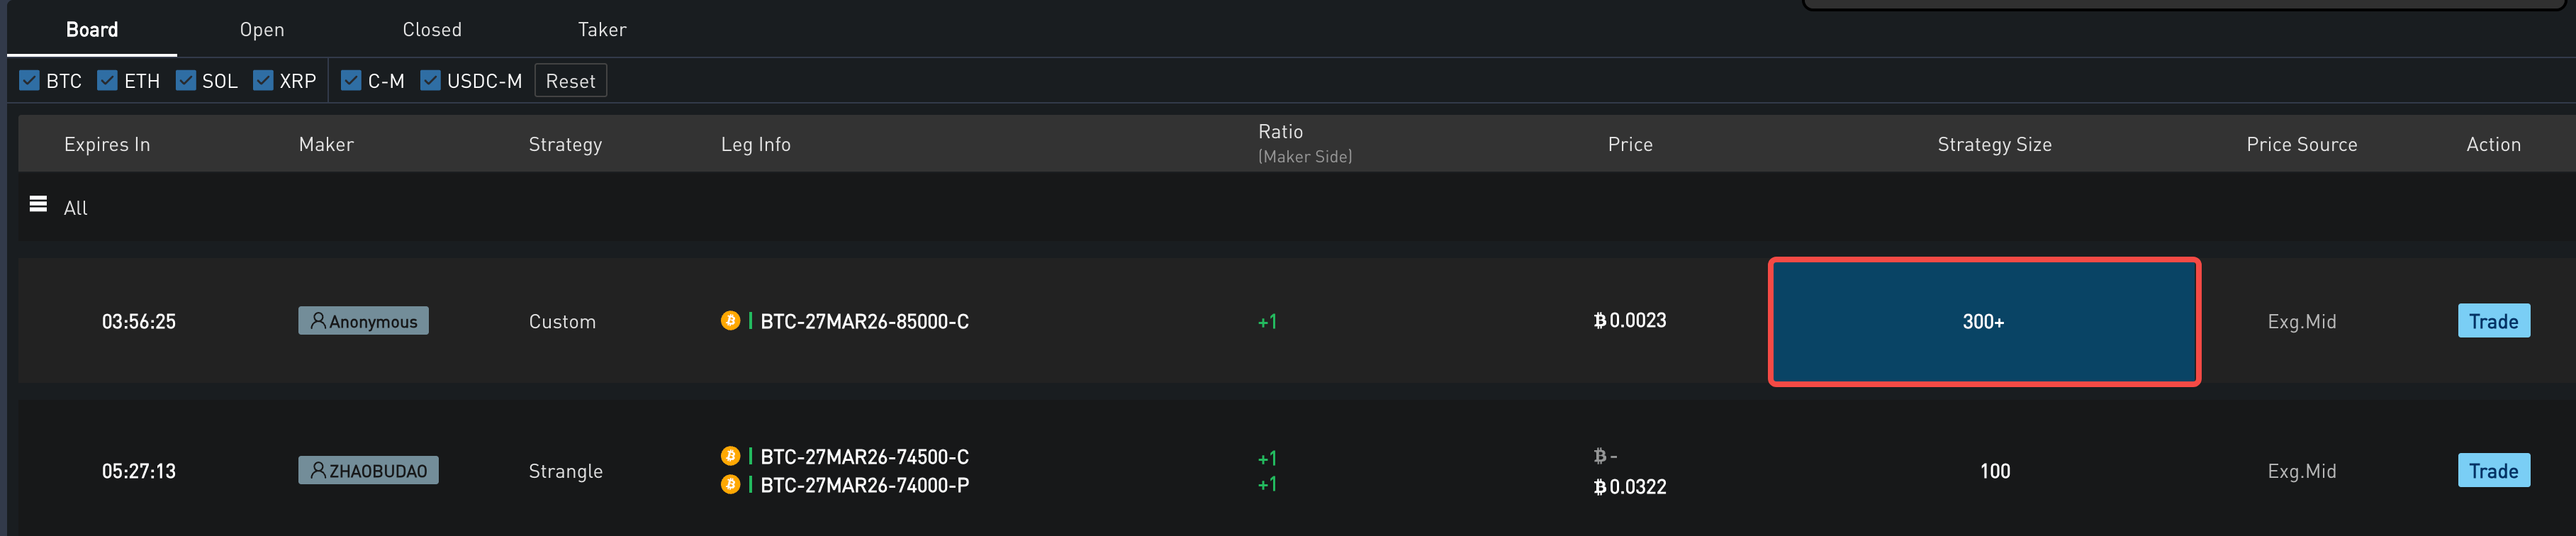Uncheck the C-M margin checkbox

[x=351, y=81]
